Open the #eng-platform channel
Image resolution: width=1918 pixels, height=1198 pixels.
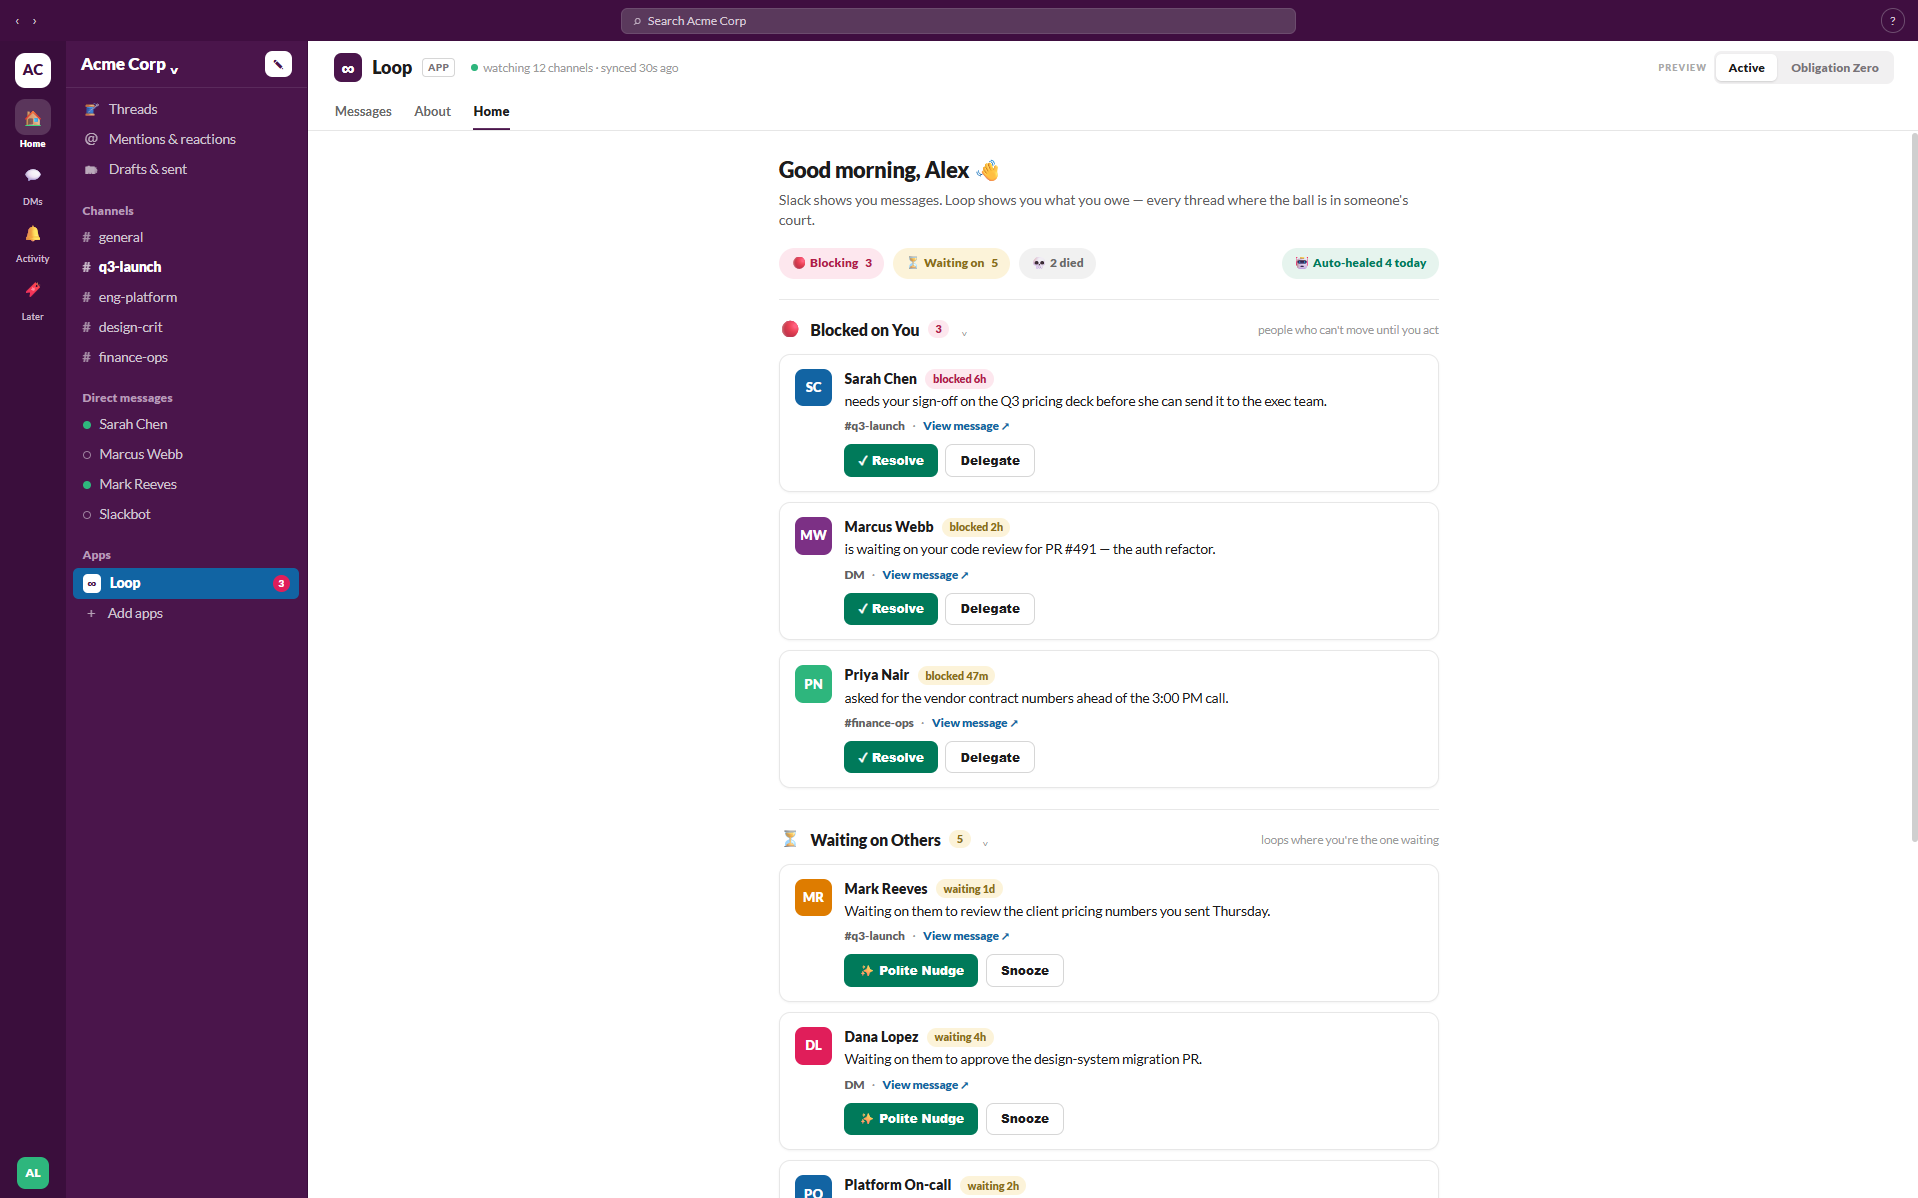[x=186, y=297]
